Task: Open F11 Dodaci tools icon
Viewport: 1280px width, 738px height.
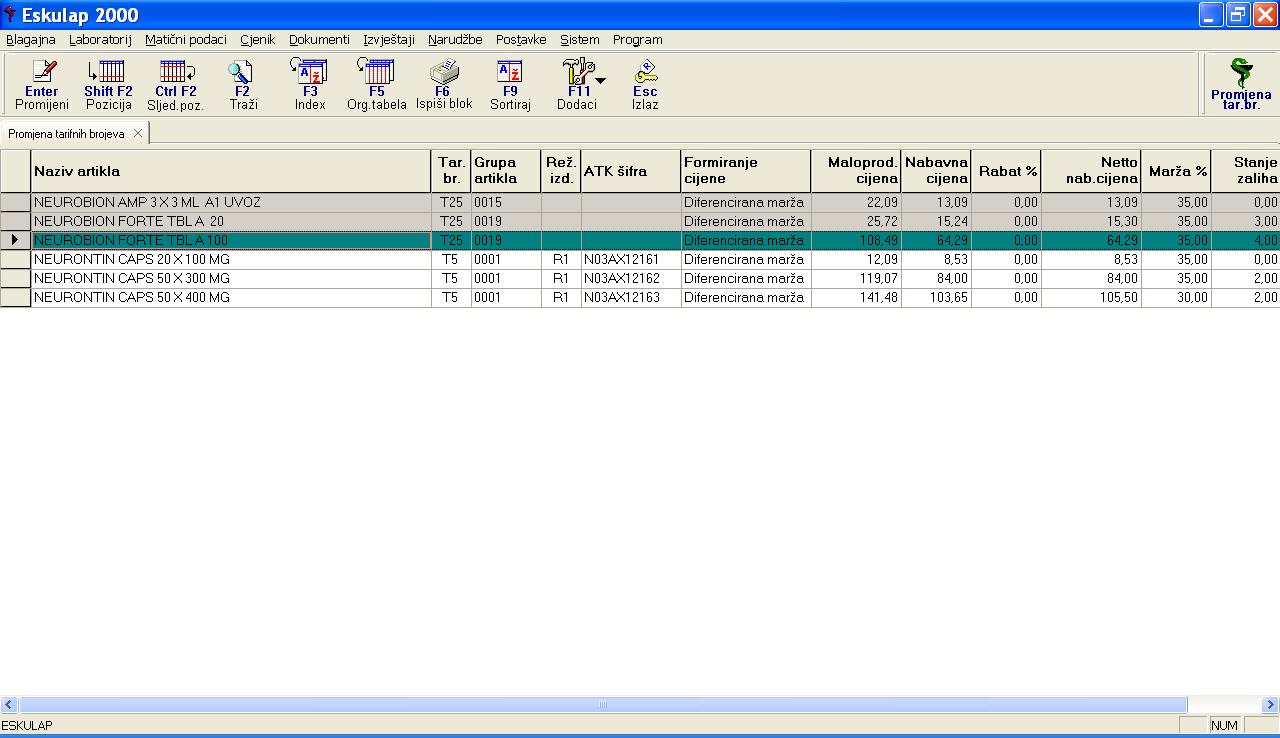Action: tap(577, 84)
